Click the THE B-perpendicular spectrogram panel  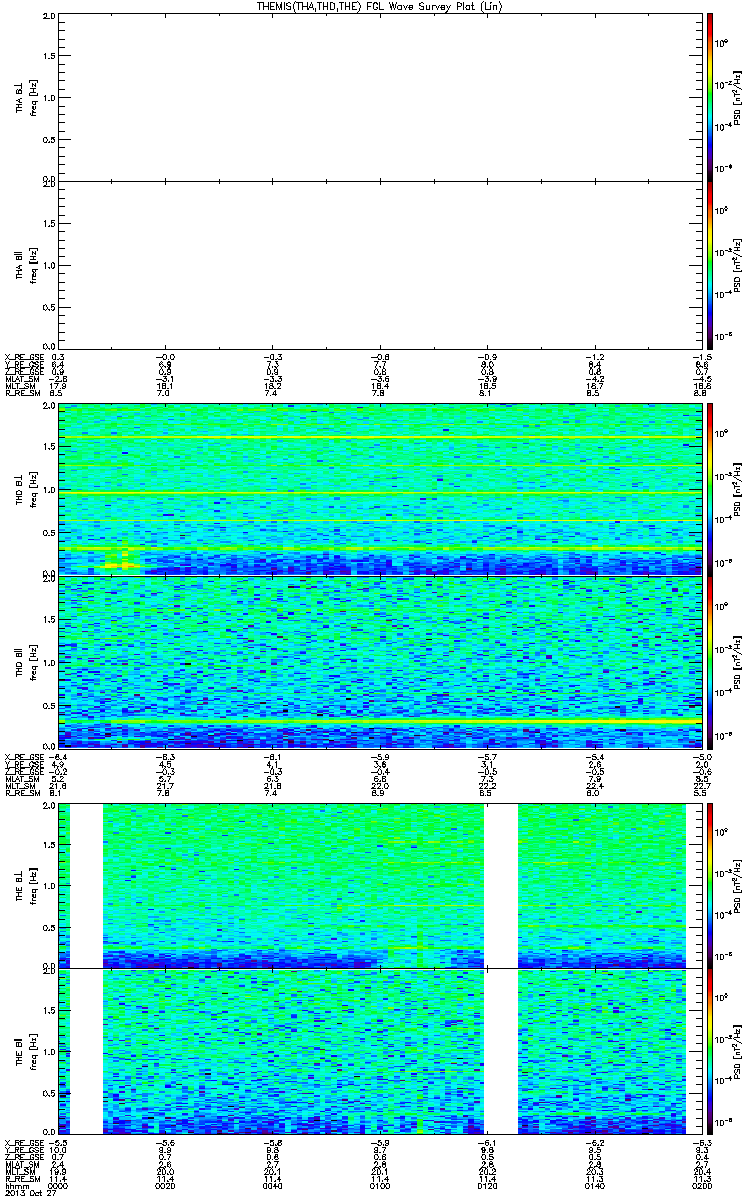pos(379,885)
